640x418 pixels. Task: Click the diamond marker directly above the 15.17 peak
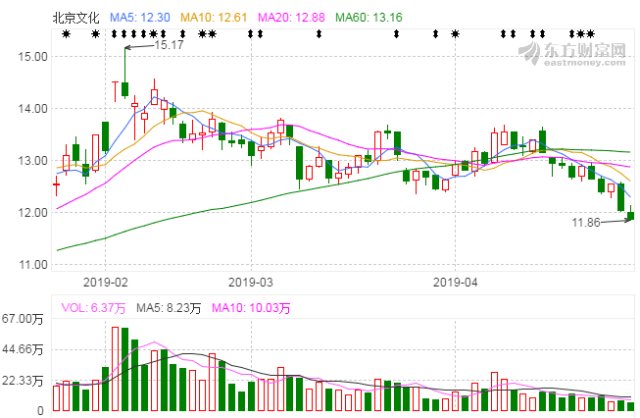(x=124, y=34)
